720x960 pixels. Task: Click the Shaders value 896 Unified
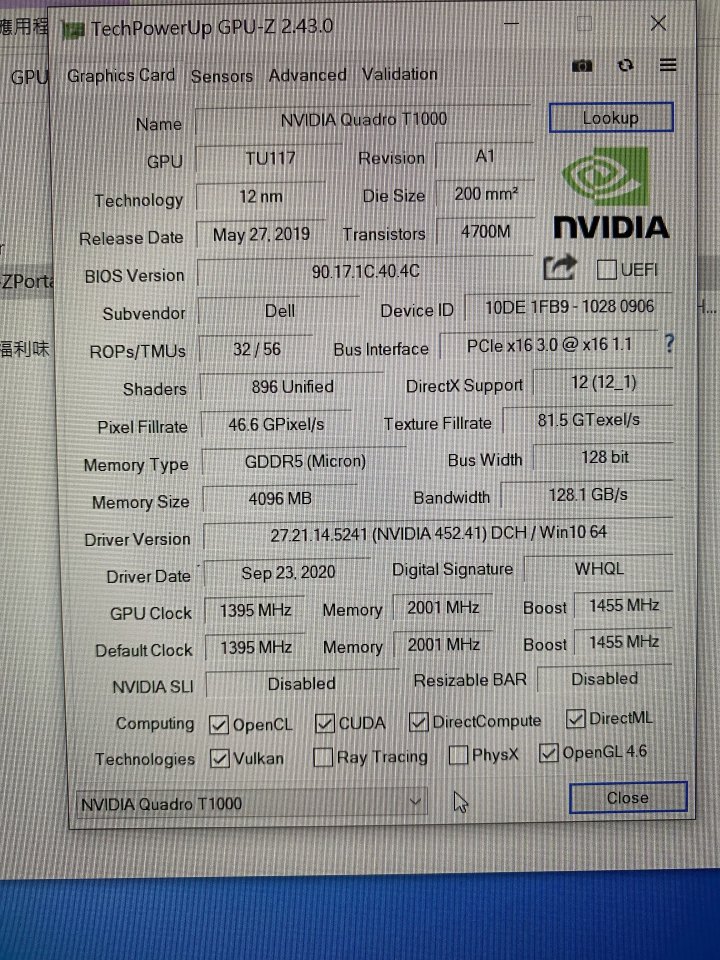292,387
